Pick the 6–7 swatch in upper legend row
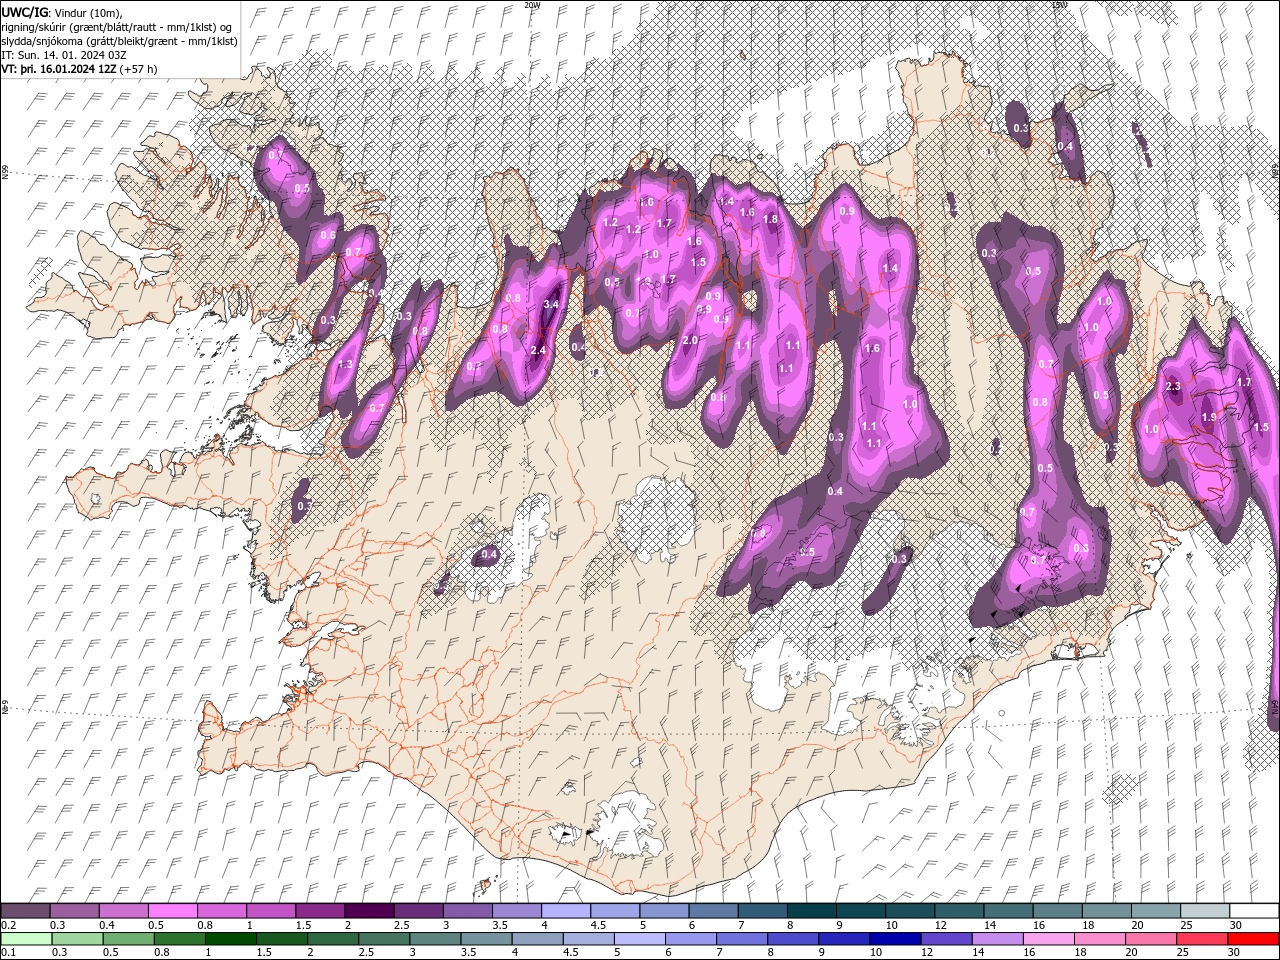 pyautogui.click(x=713, y=911)
